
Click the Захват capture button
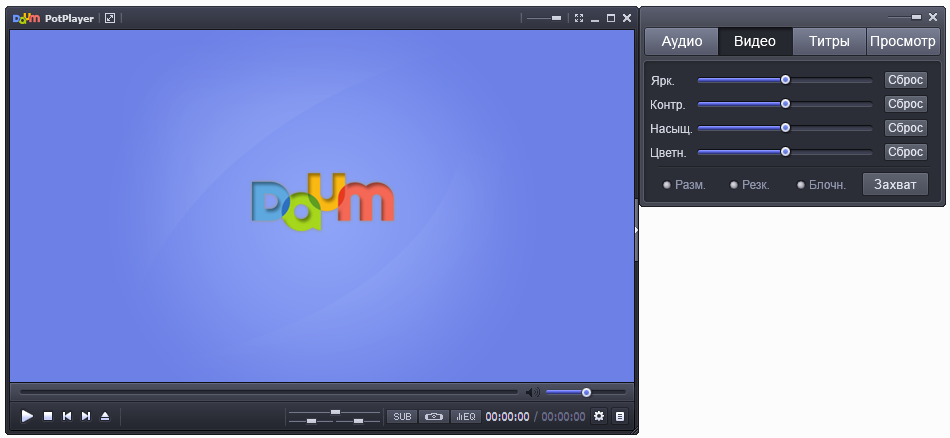[895, 184]
